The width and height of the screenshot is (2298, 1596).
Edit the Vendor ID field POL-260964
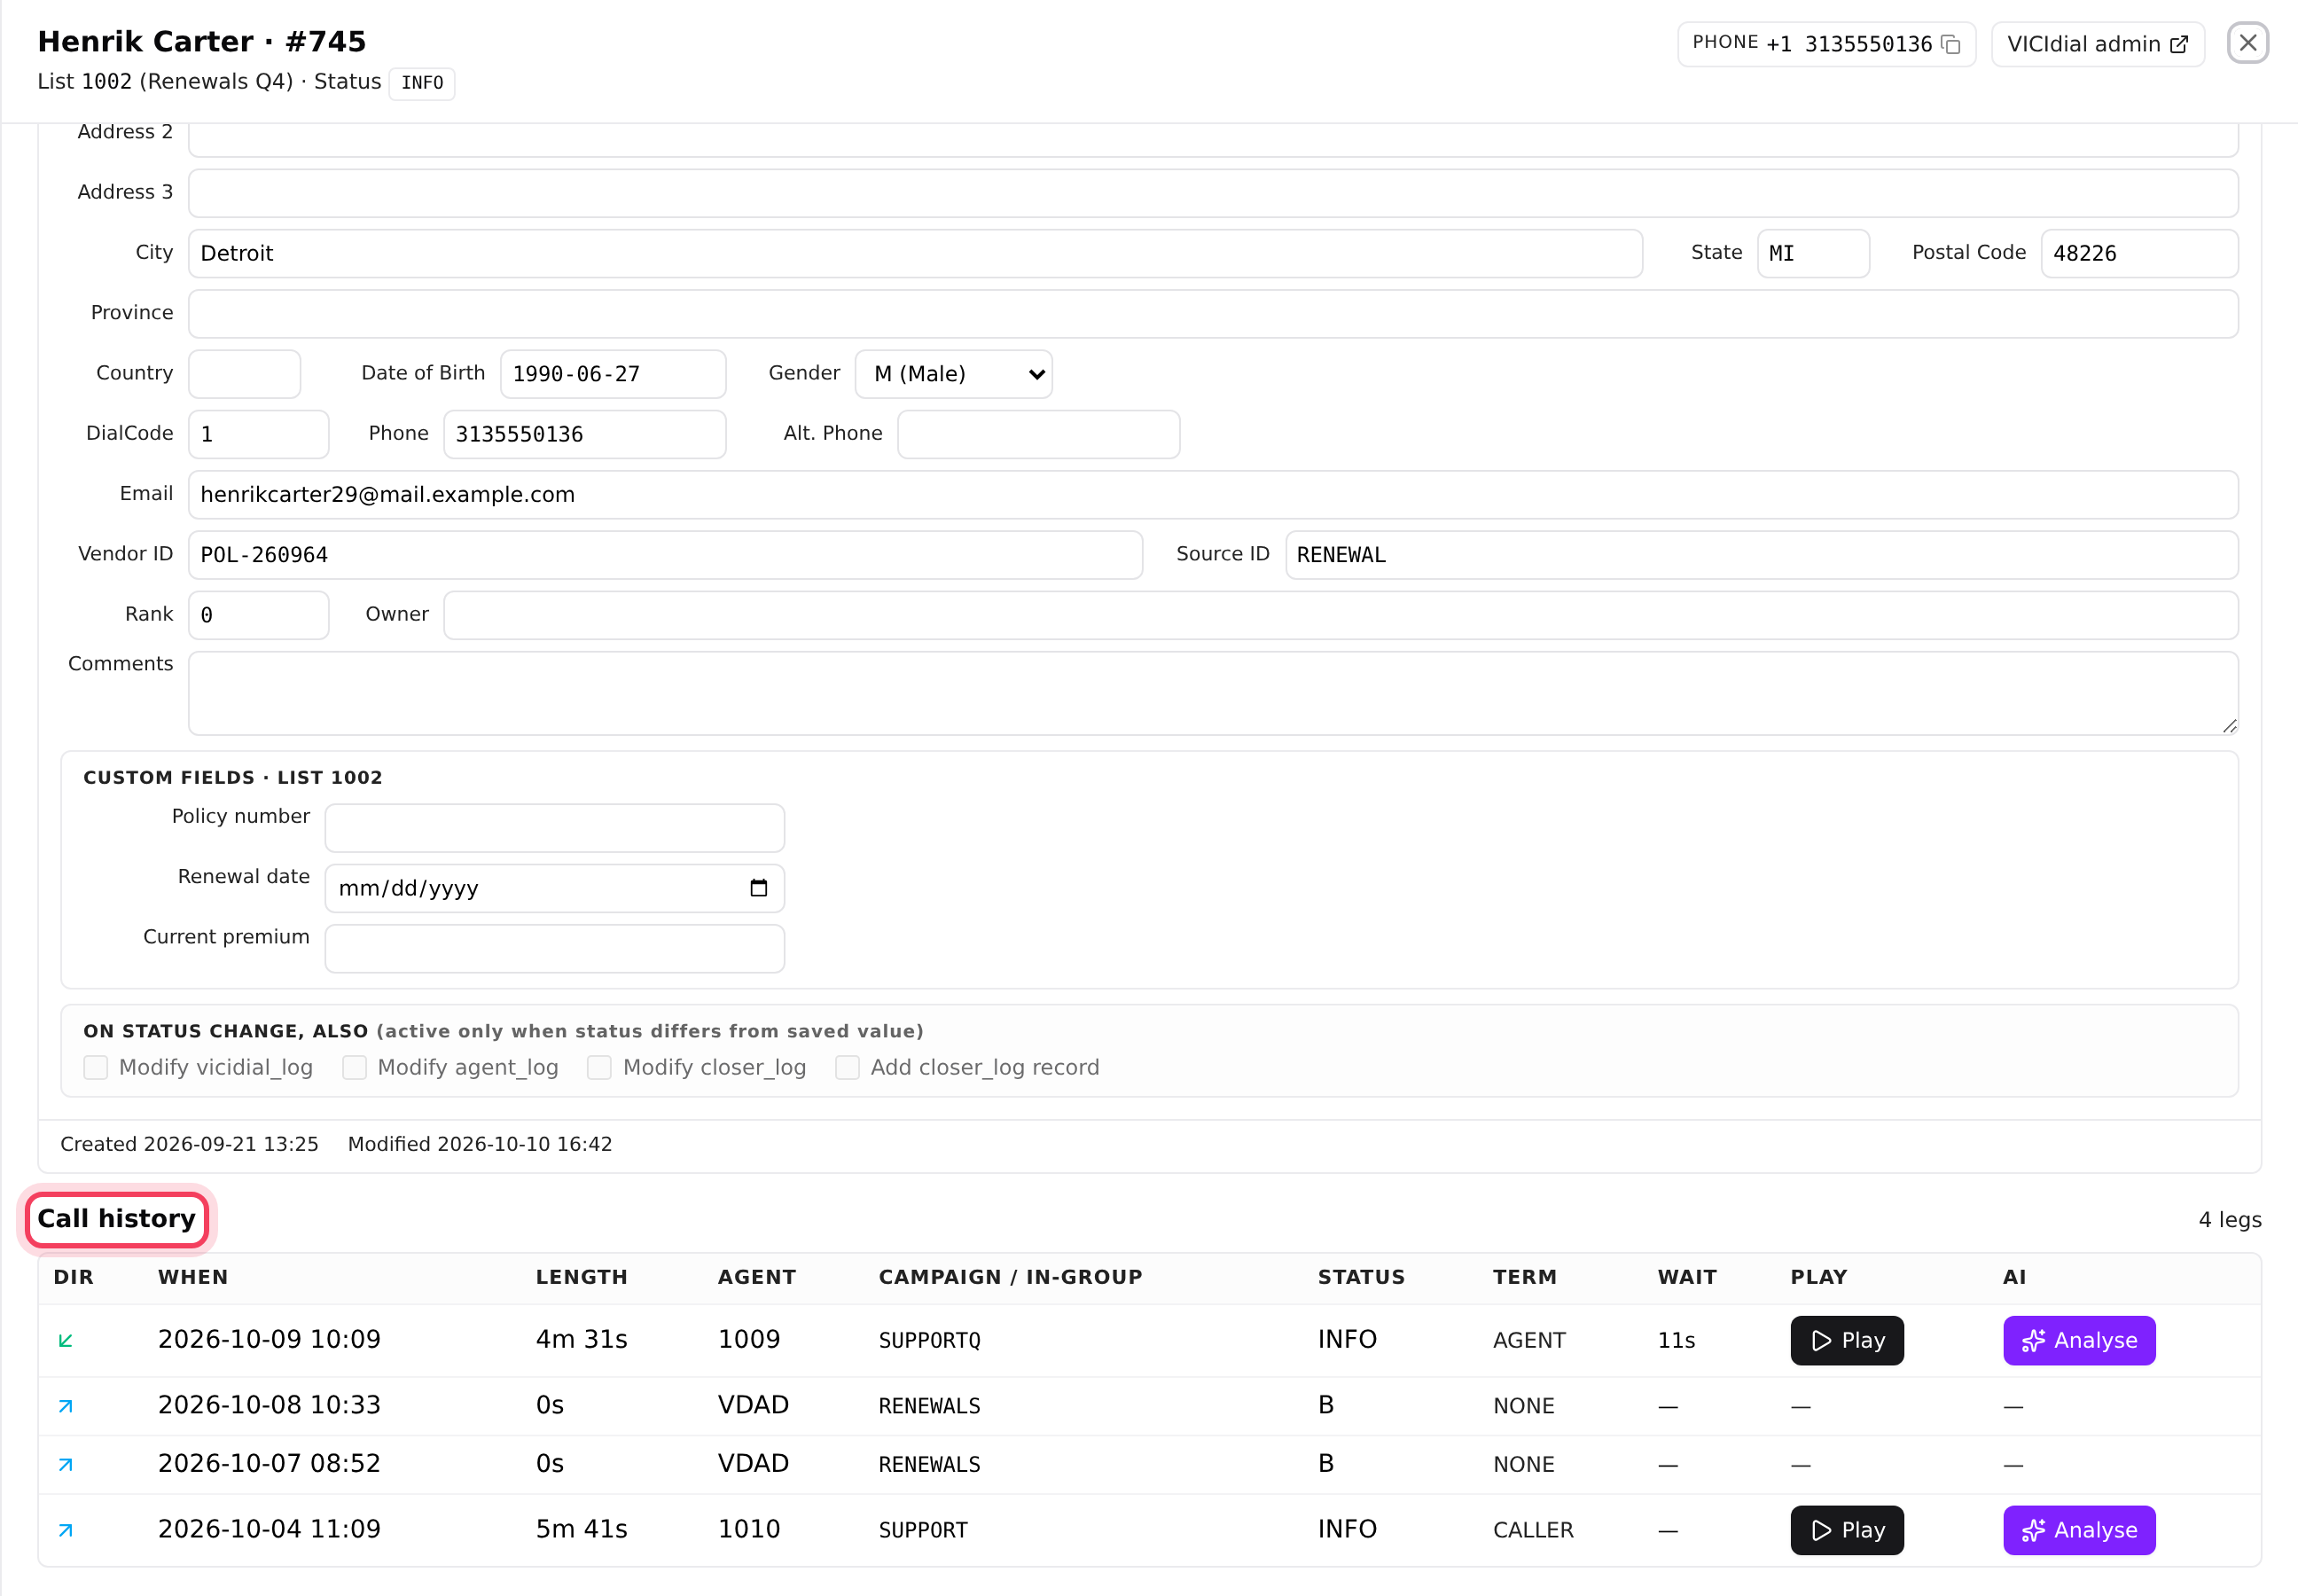(x=665, y=555)
